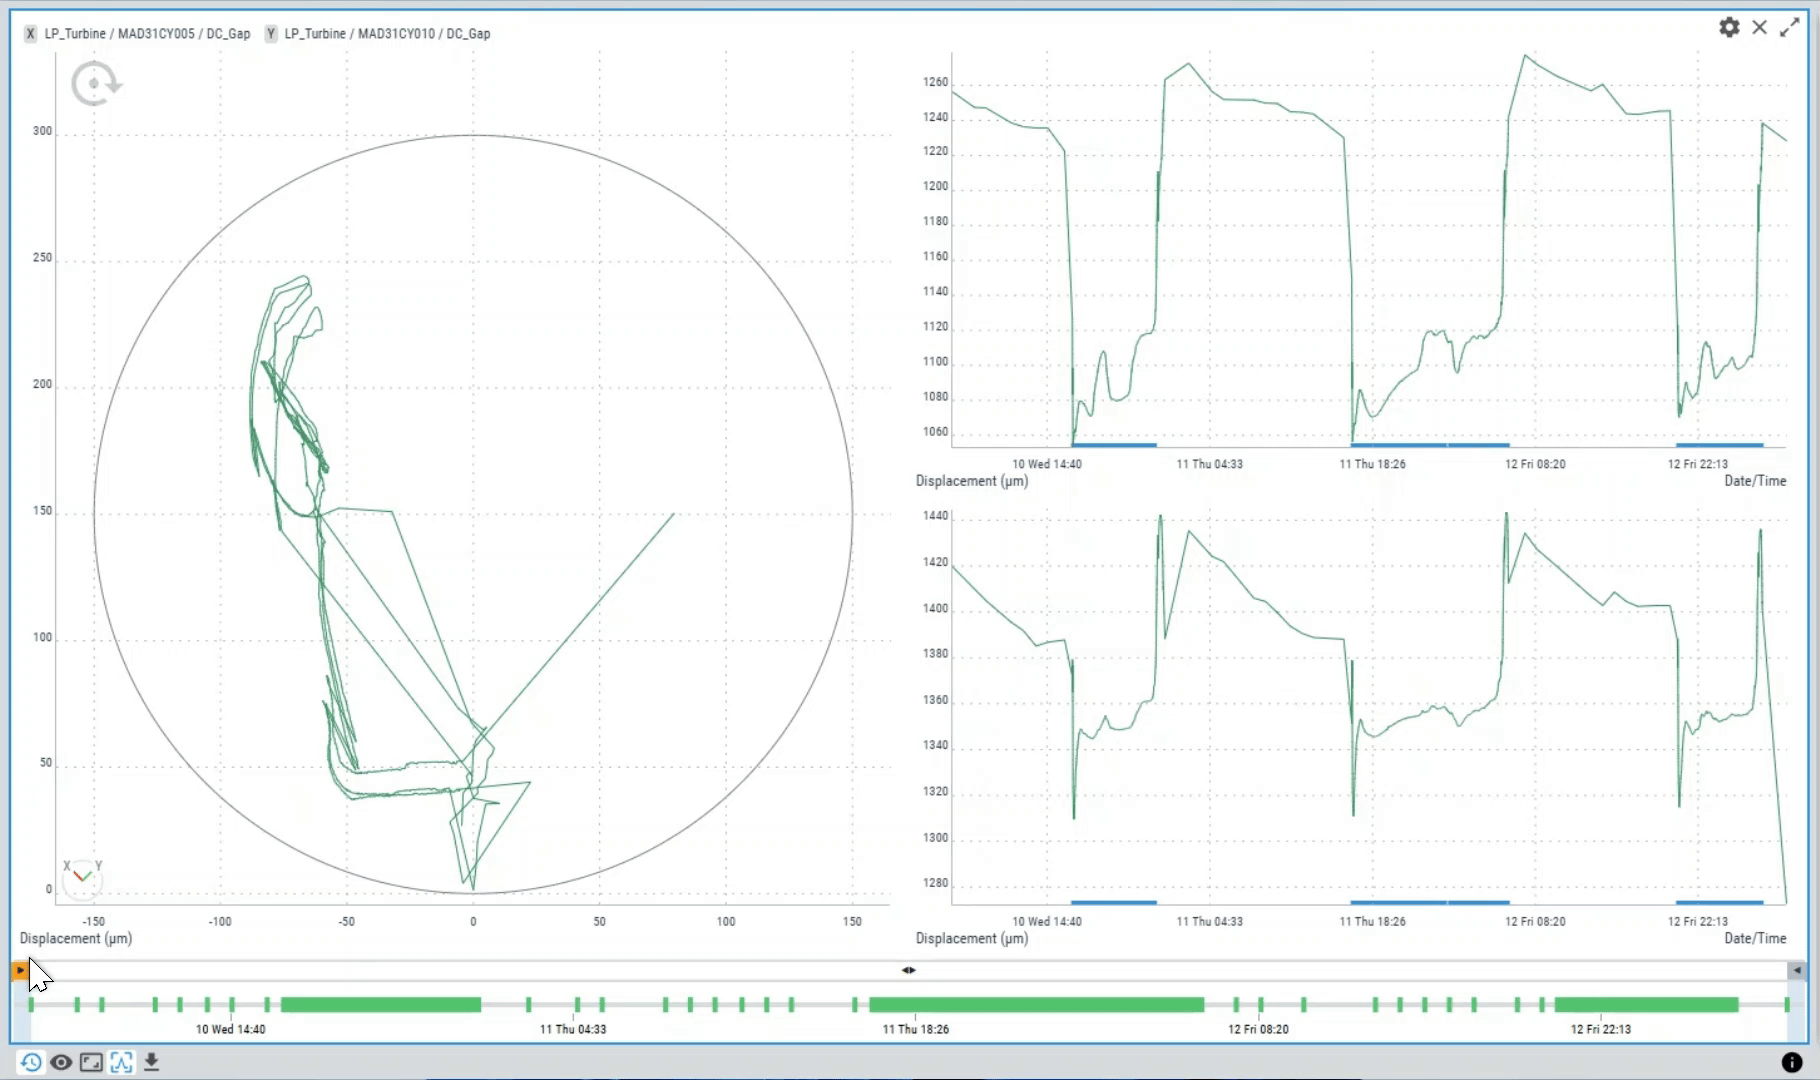Click the first blue range bar under top trend
This screenshot has height=1080, width=1820.
point(1114,445)
